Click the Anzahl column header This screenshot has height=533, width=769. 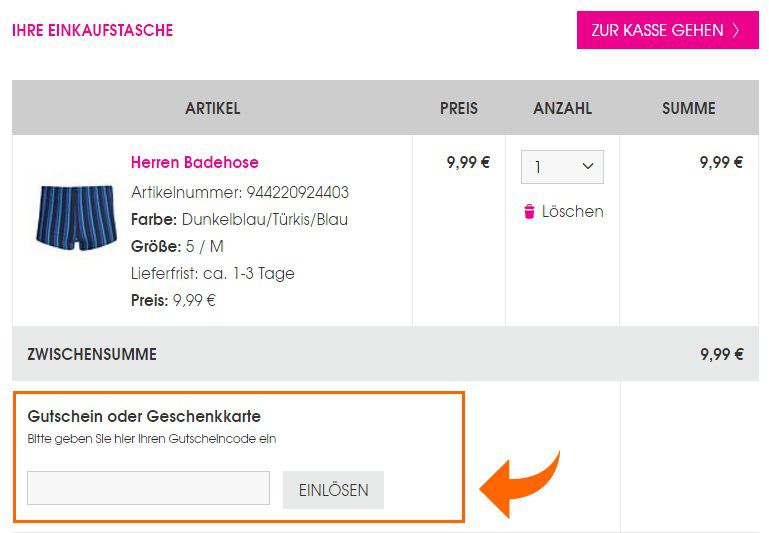coord(563,108)
